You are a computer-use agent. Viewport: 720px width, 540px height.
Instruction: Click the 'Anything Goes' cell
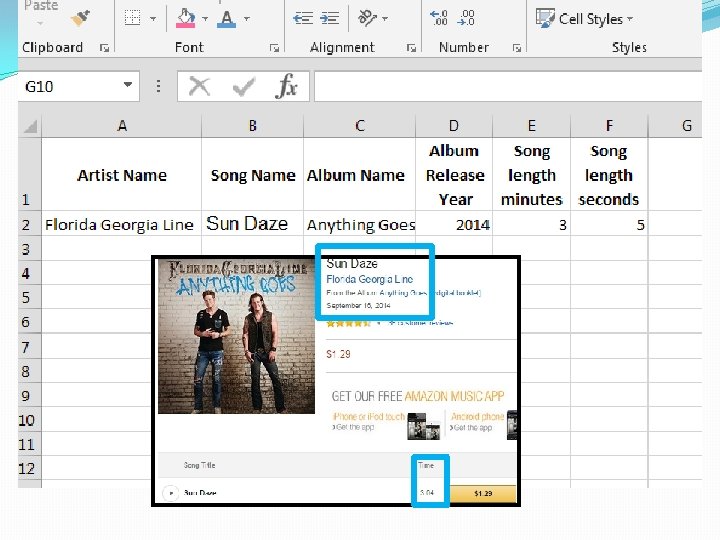[x=360, y=224]
